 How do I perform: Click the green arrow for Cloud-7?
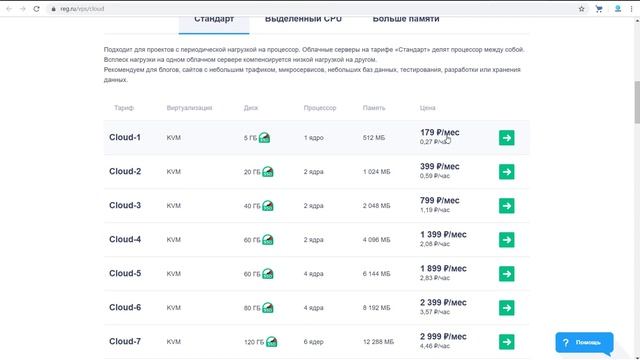507,342
